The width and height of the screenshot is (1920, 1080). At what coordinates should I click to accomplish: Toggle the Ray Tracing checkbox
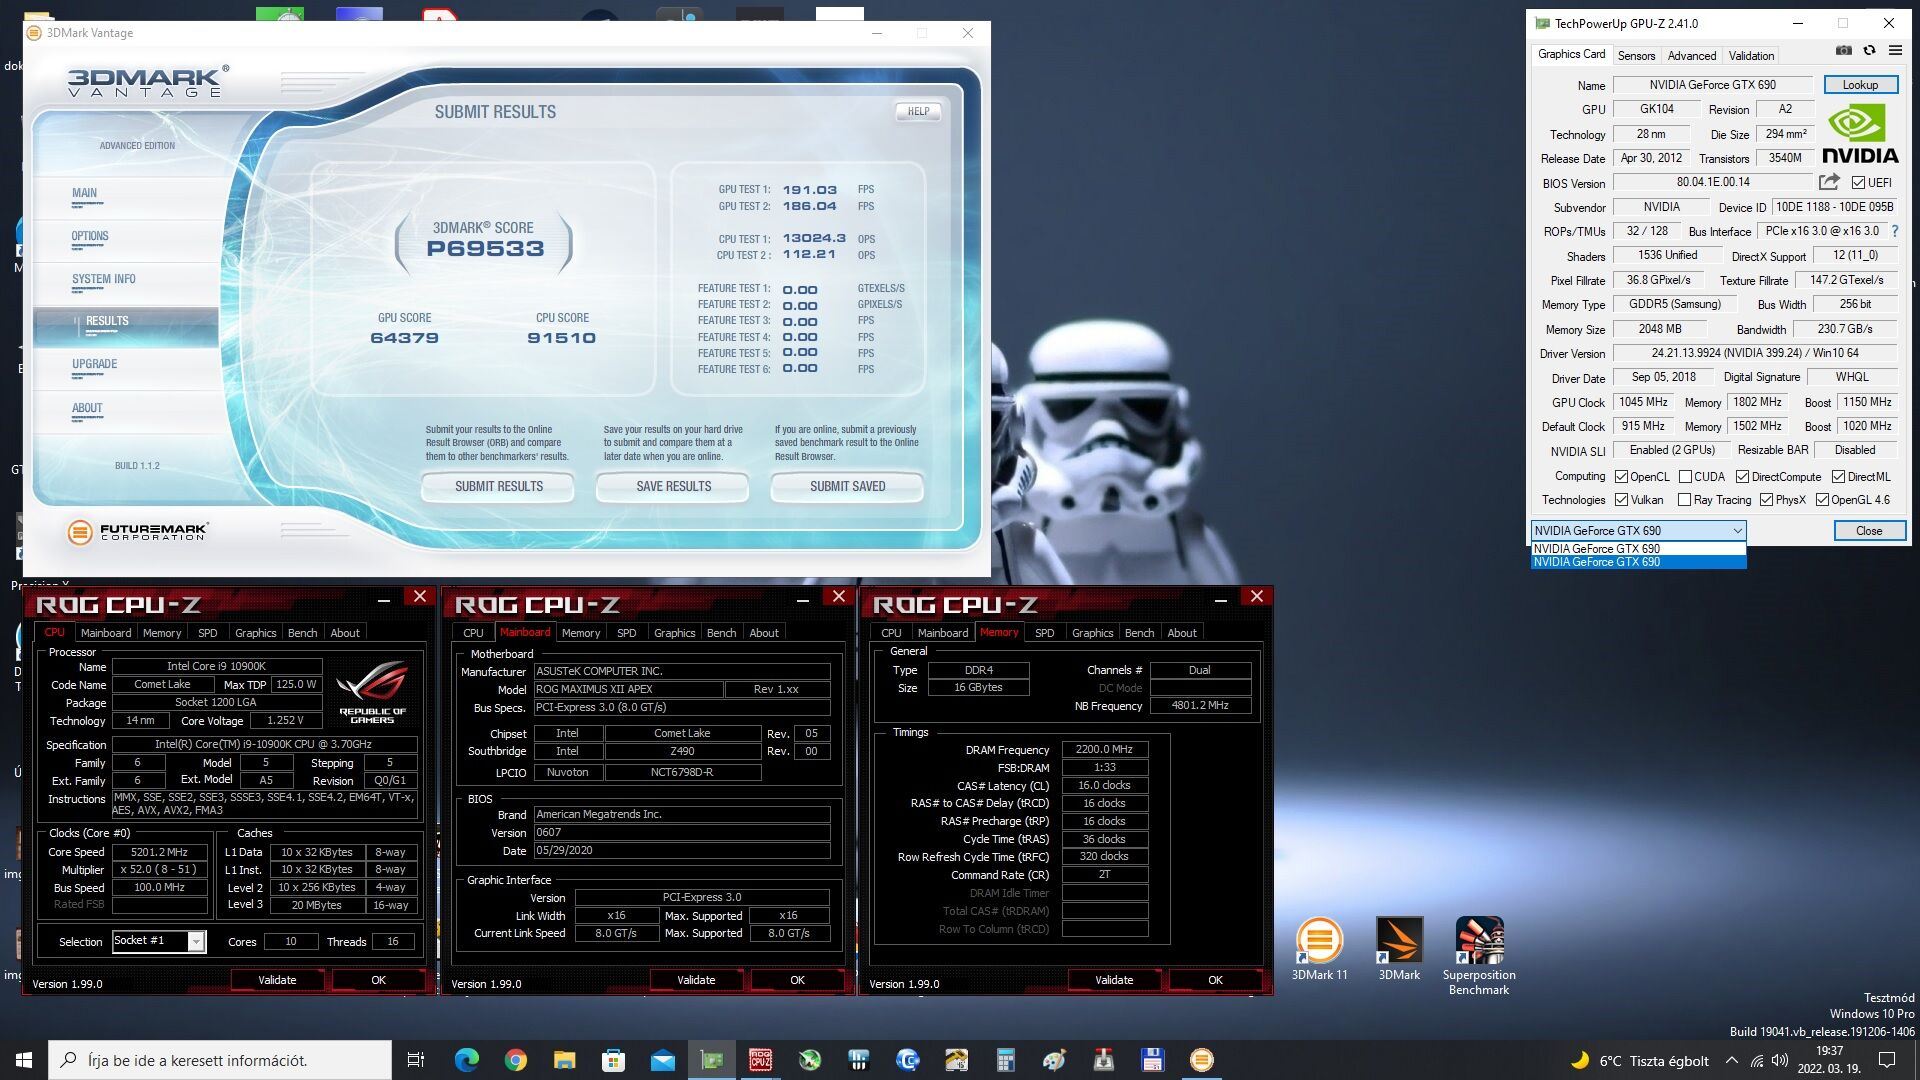[1685, 500]
